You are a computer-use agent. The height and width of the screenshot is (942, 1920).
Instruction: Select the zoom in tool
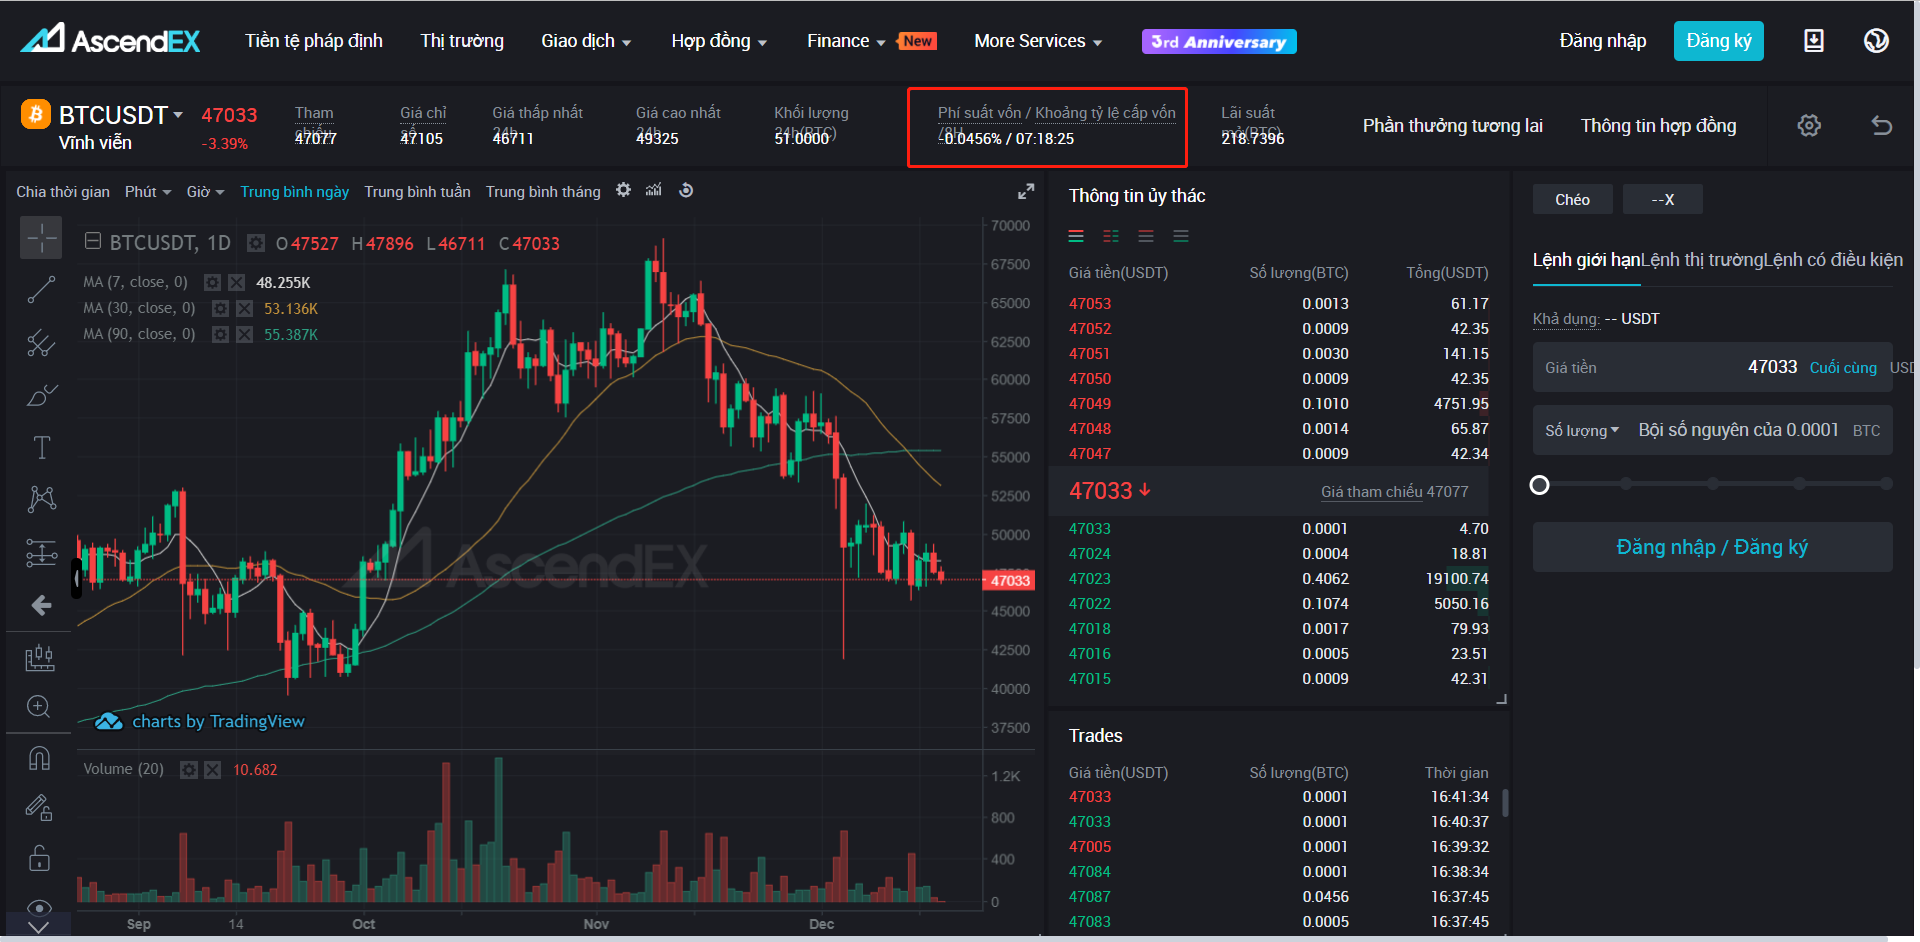point(39,707)
